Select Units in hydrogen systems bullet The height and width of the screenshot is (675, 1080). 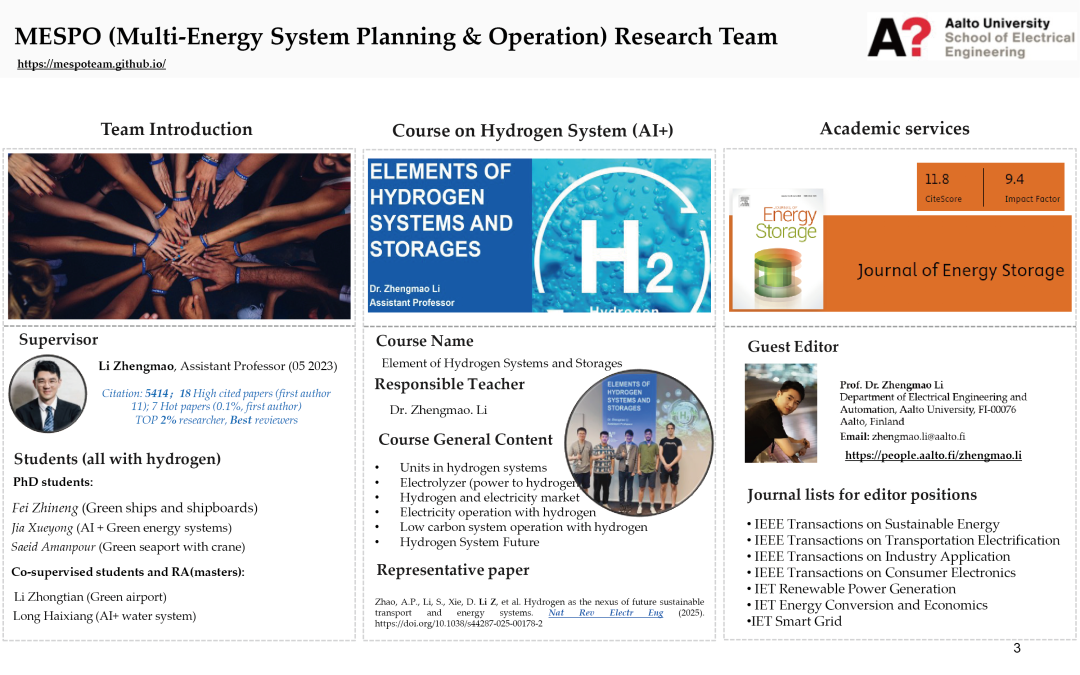pyautogui.click(x=473, y=468)
